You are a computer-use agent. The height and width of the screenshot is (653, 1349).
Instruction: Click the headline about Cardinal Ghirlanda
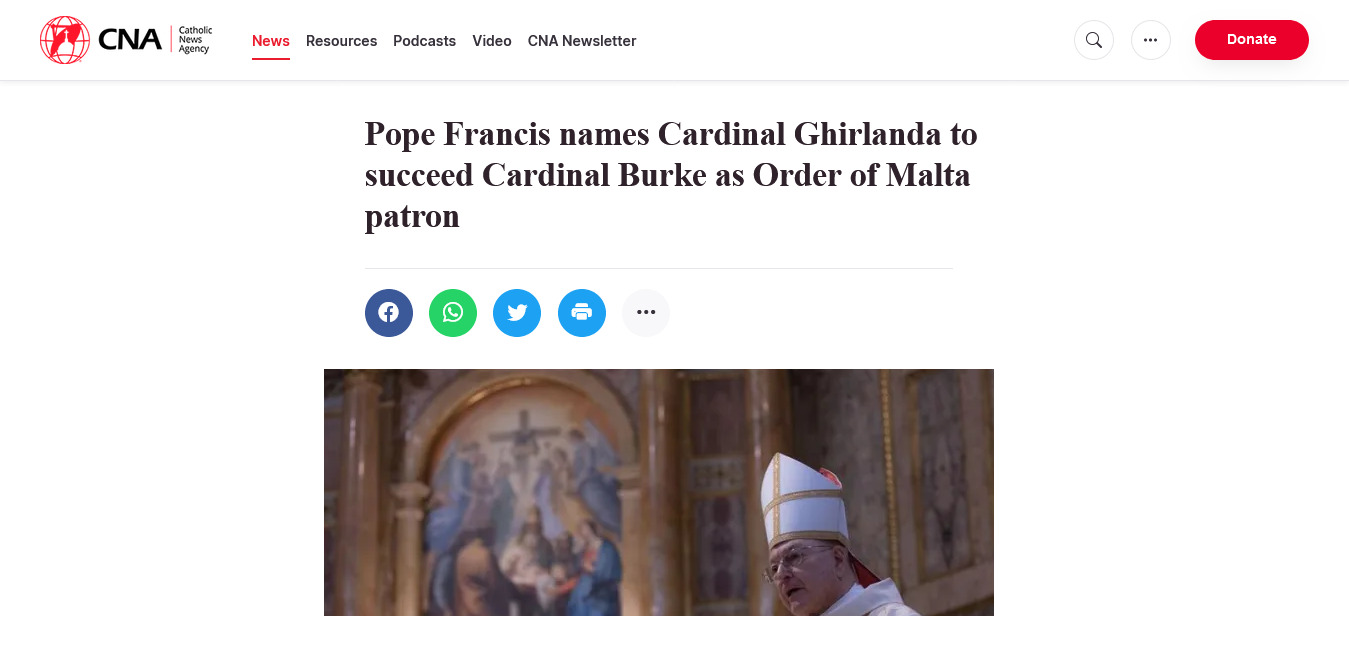(671, 175)
